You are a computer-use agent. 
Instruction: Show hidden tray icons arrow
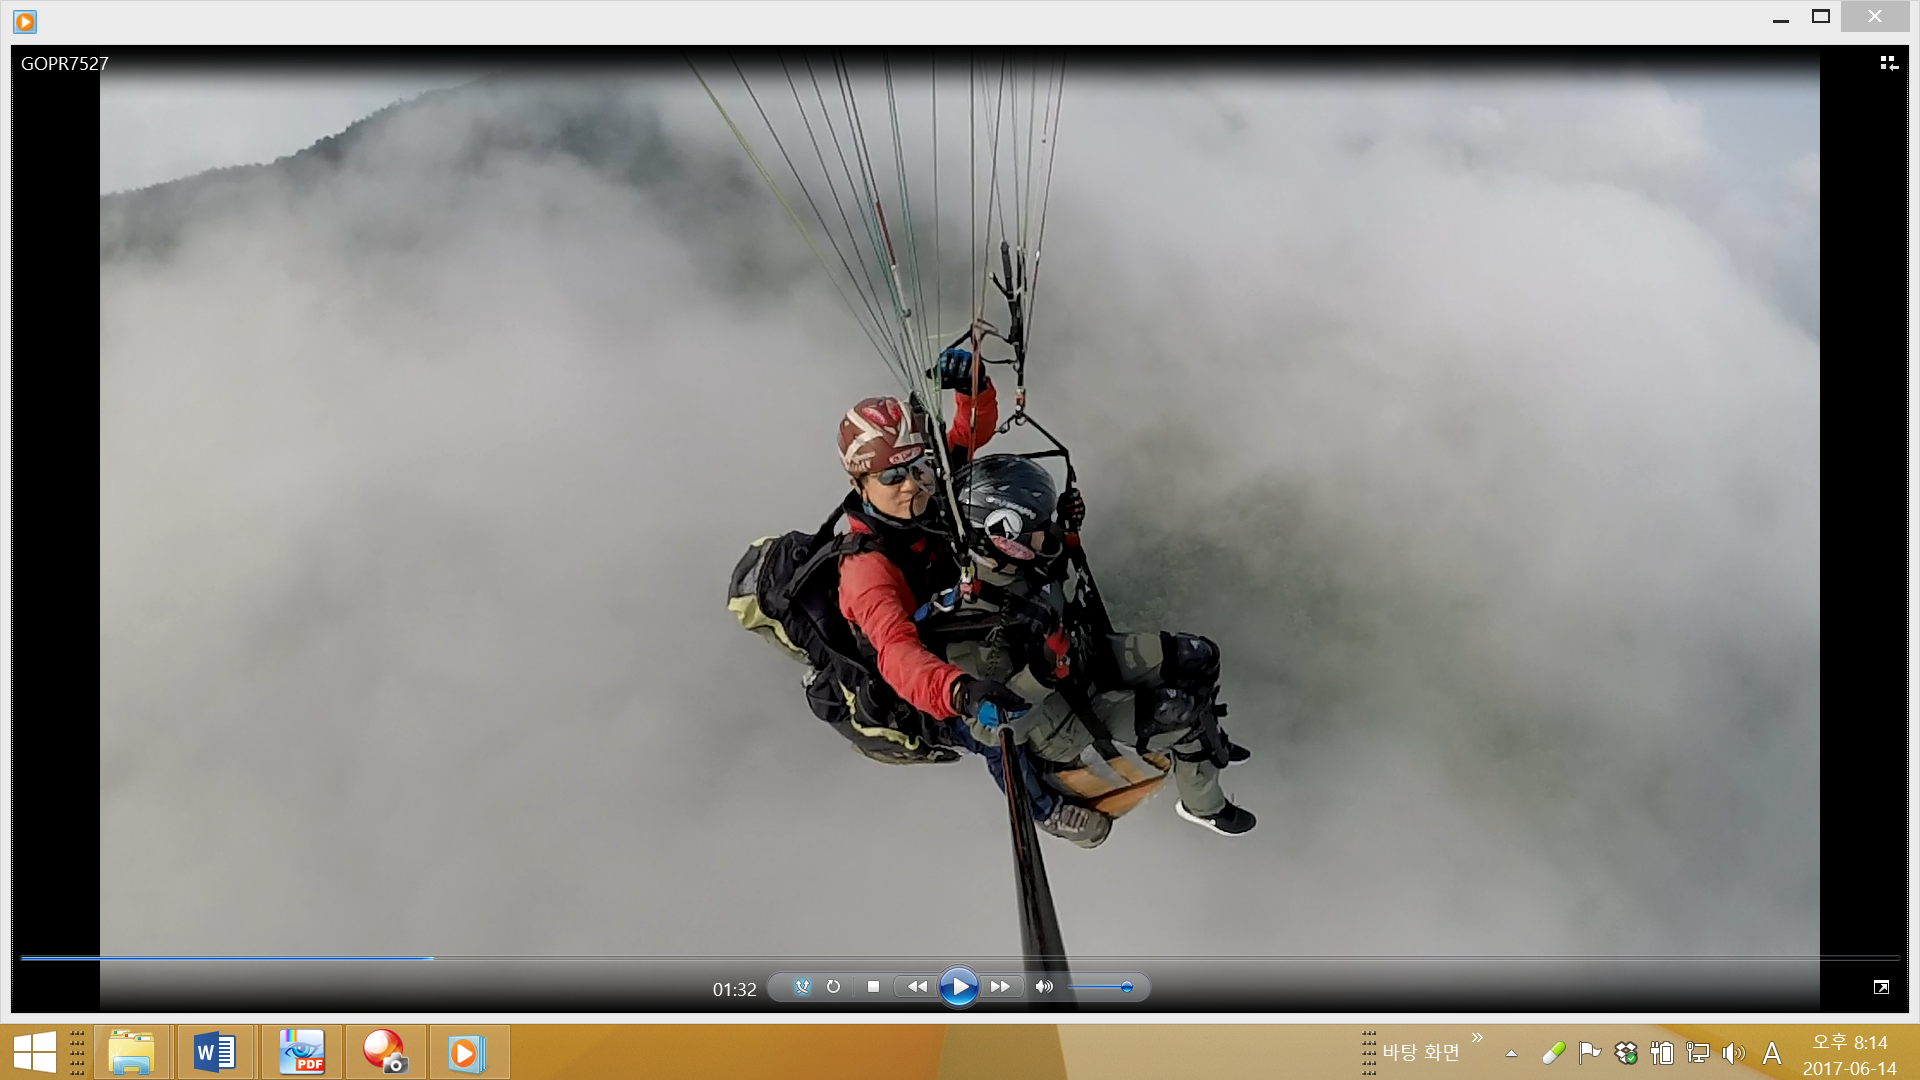[x=1511, y=1053]
